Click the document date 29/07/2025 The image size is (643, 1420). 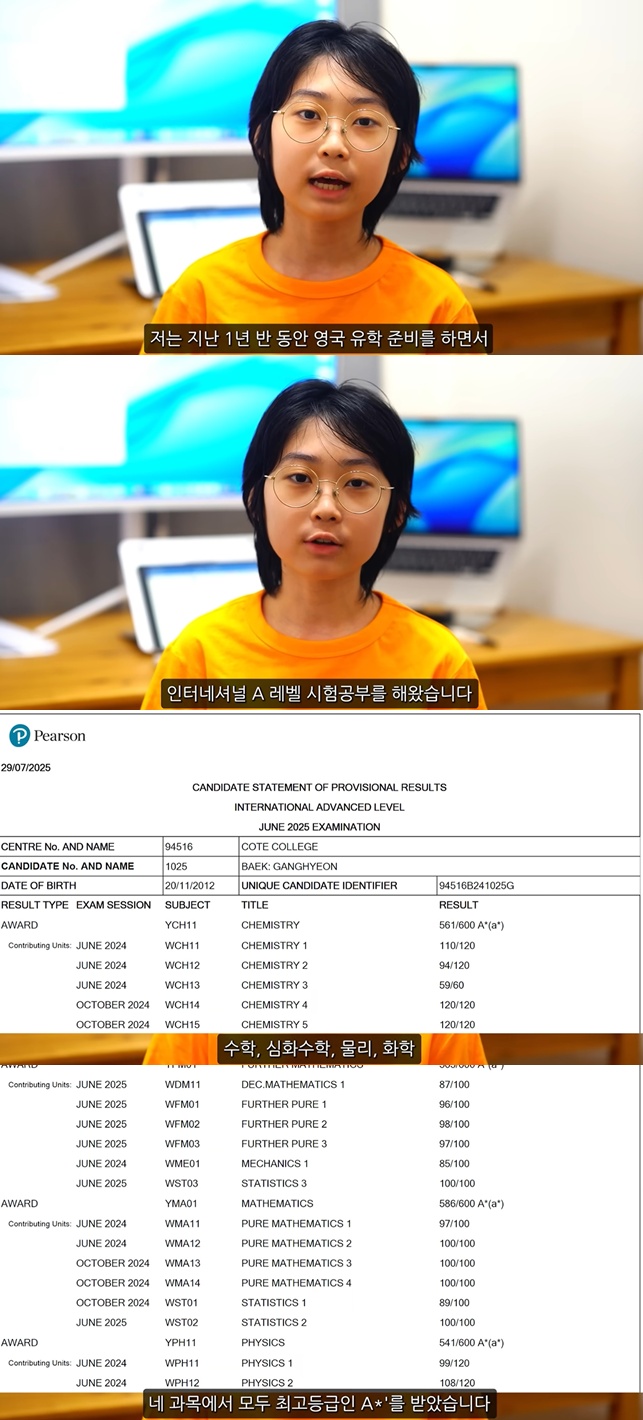point(26,768)
